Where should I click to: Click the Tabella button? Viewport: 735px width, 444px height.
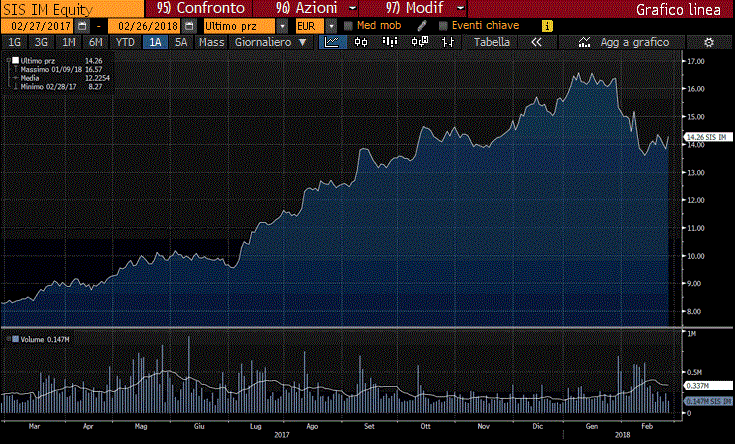pyautogui.click(x=492, y=42)
